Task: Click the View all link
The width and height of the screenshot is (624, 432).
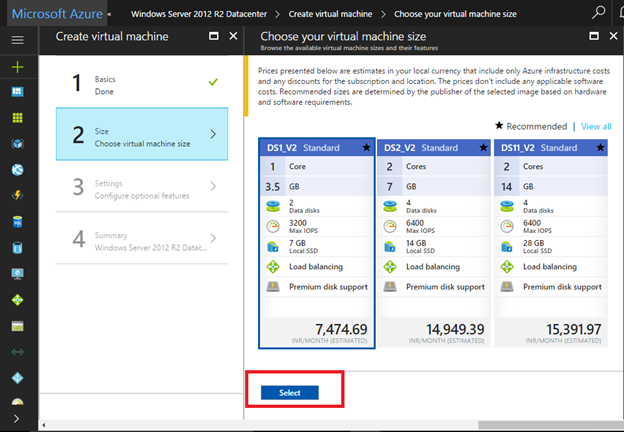Action: (x=596, y=126)
